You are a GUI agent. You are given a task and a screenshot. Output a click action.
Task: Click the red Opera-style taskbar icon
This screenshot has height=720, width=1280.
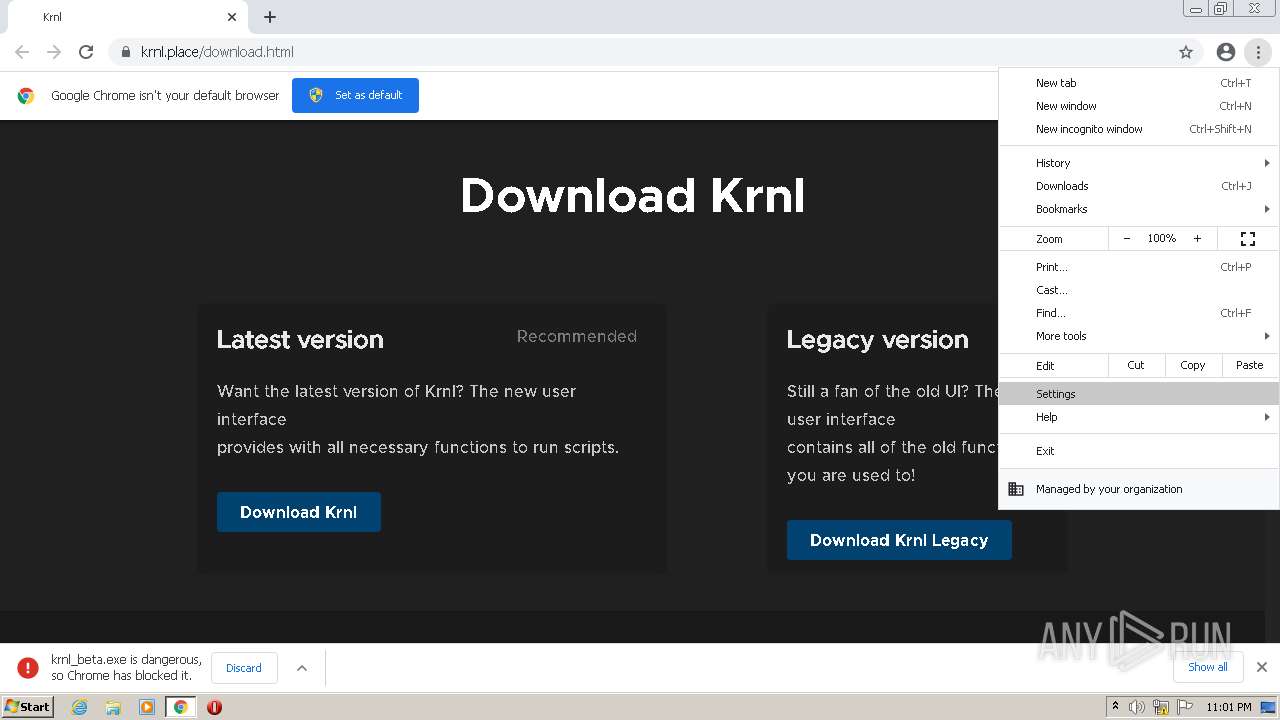pos(214,707)
